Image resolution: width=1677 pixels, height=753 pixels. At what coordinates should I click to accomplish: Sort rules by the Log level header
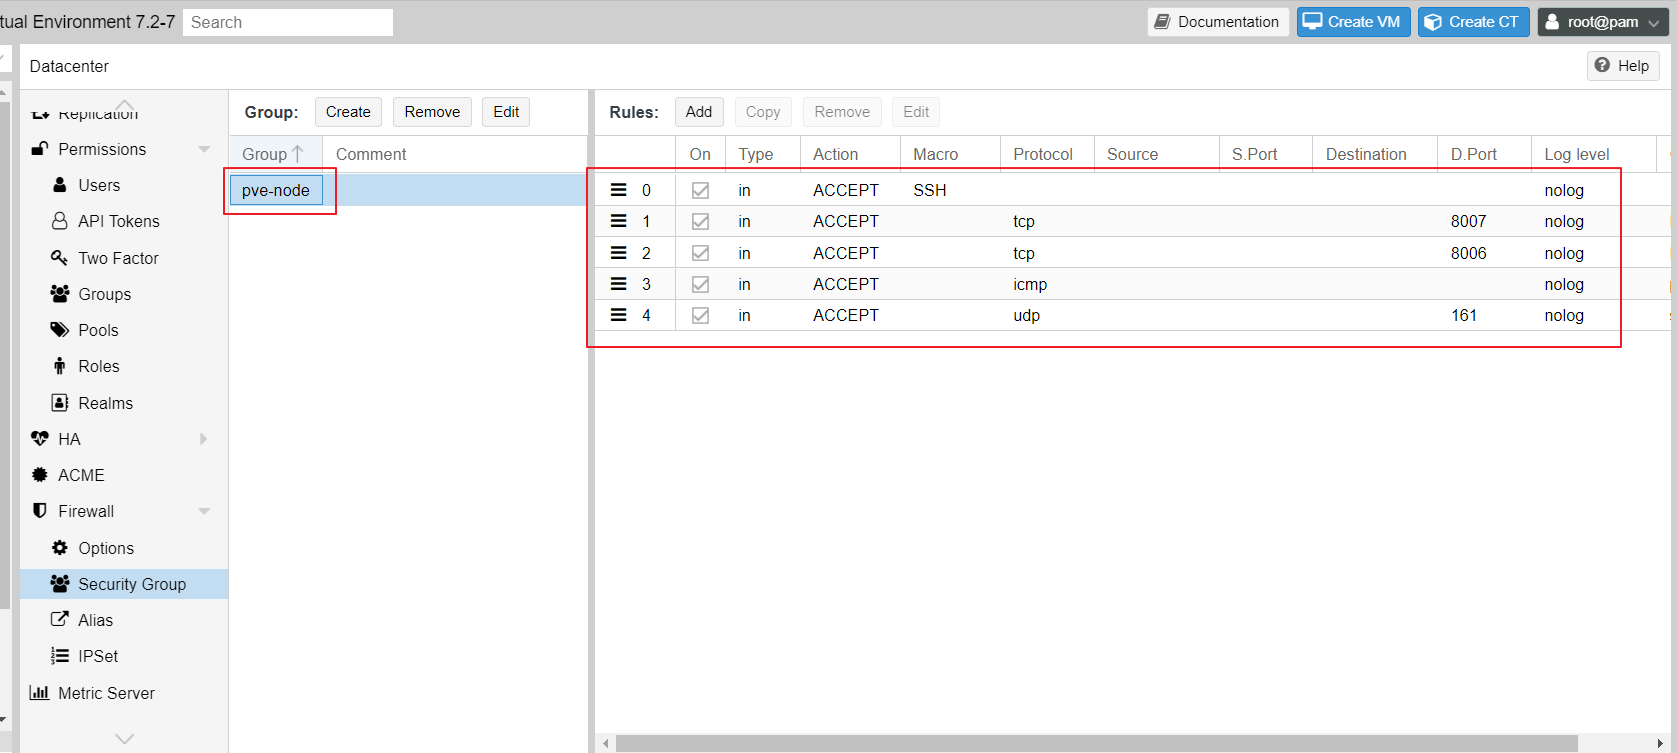(1593, 154)
